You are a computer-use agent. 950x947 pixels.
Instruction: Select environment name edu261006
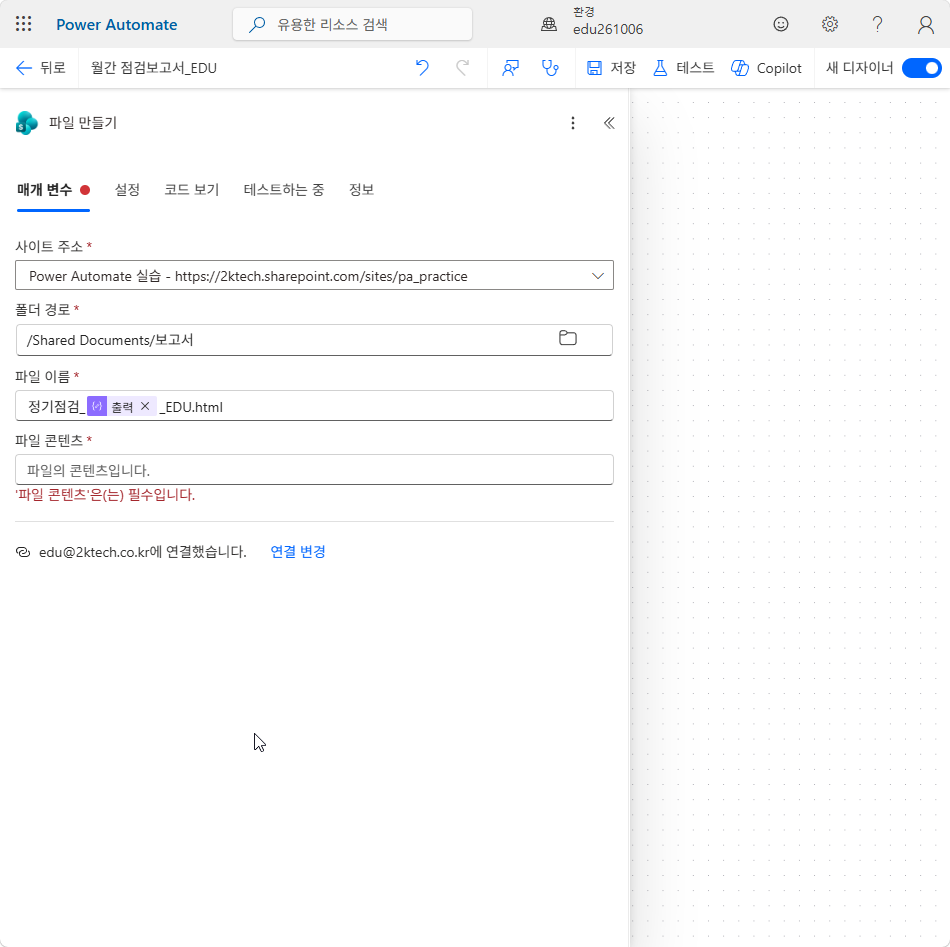click(x=608, y=29)
